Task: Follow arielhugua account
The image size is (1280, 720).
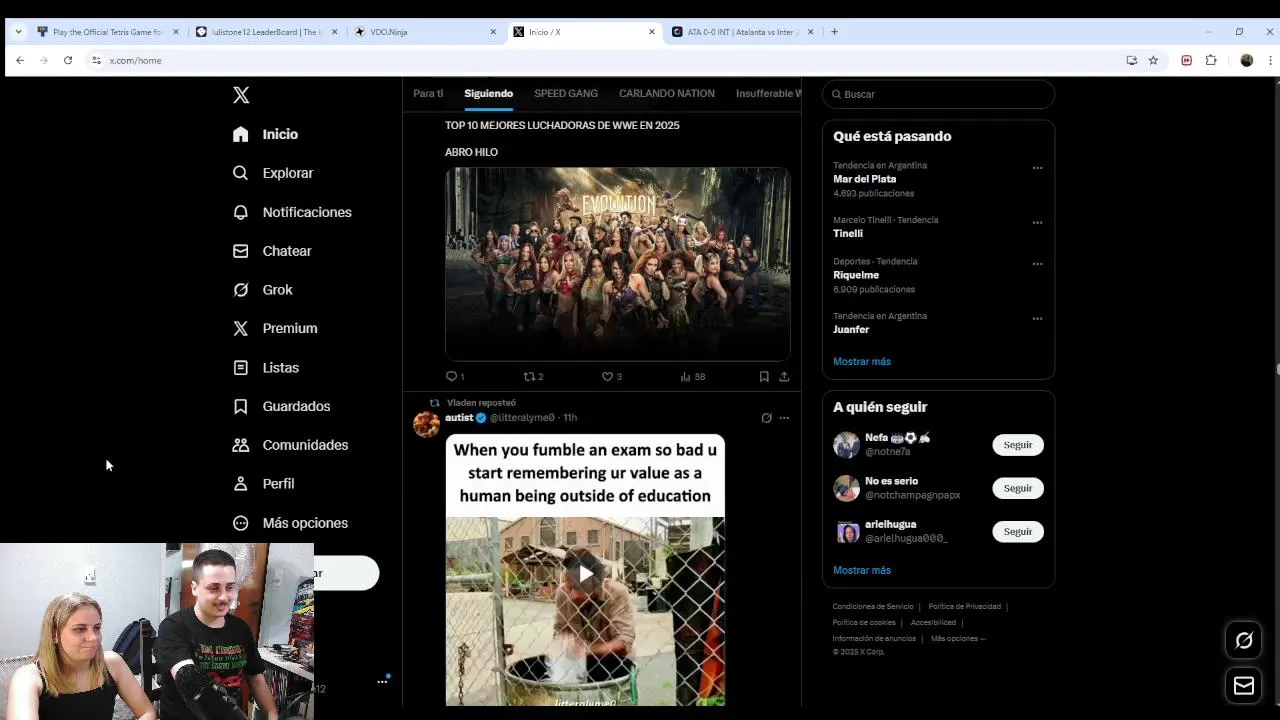Action: [x=1018, y=531]
